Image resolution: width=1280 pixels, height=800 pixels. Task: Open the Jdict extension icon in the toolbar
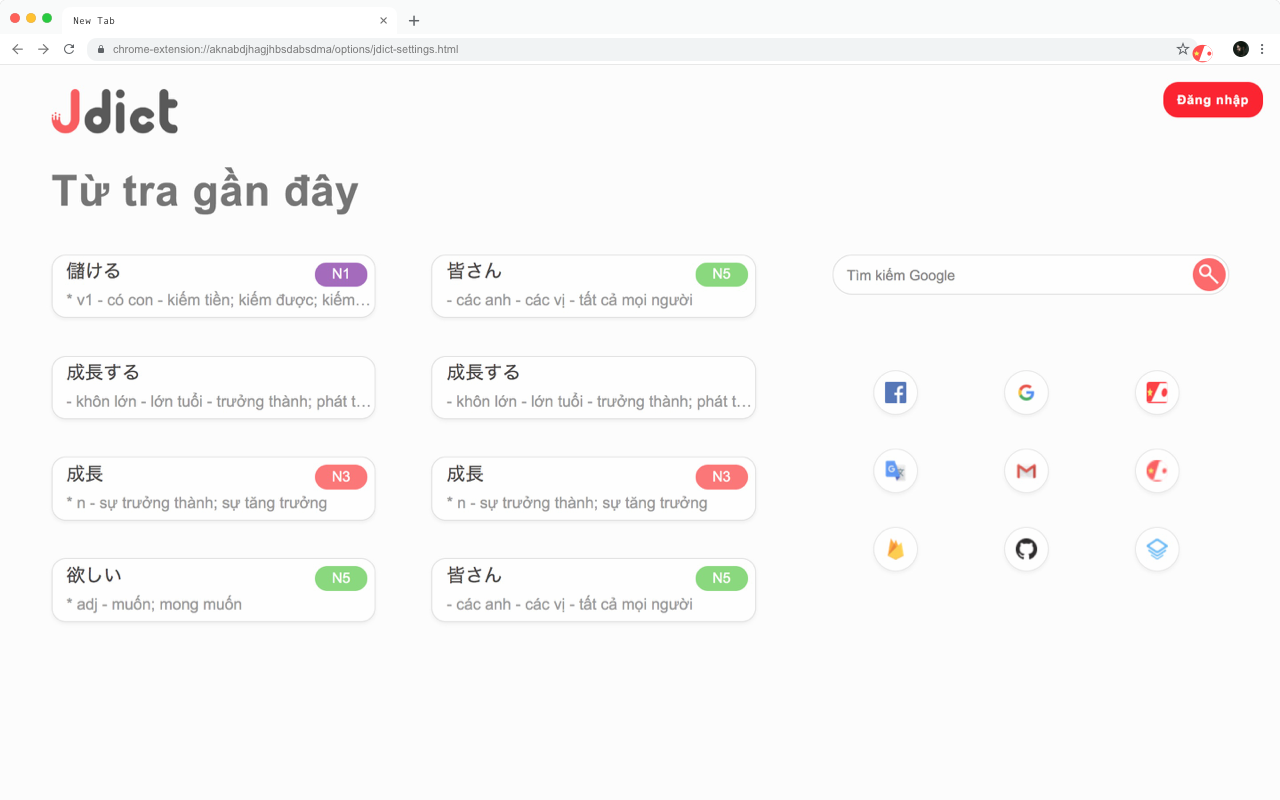pos(1203,52)
